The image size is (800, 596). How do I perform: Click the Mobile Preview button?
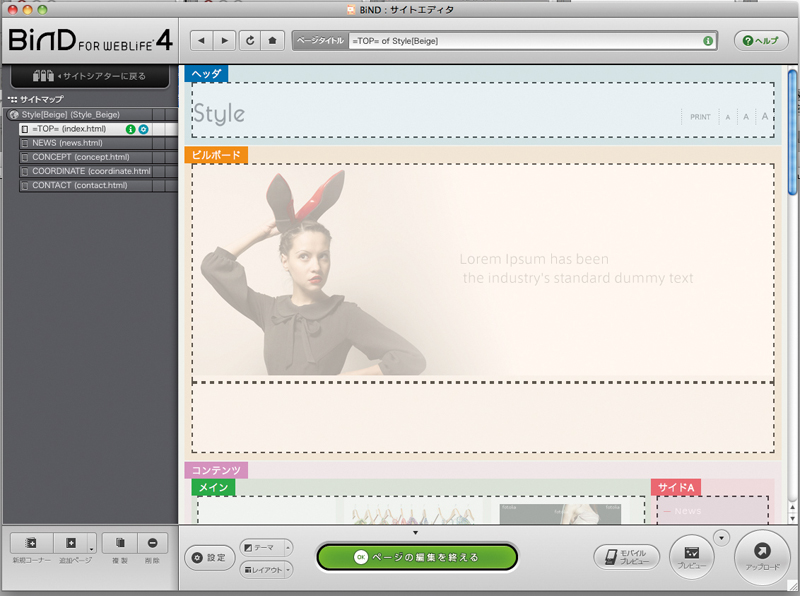coord(626,557)
